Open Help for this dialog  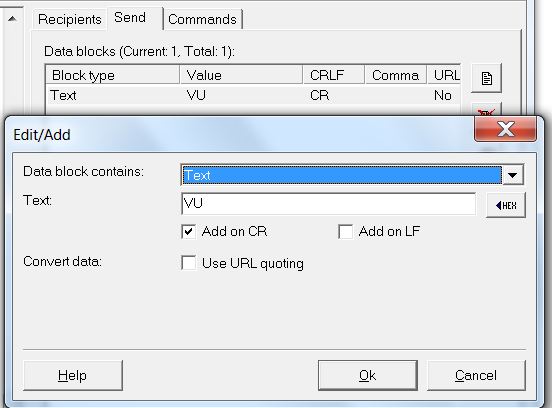73,375
